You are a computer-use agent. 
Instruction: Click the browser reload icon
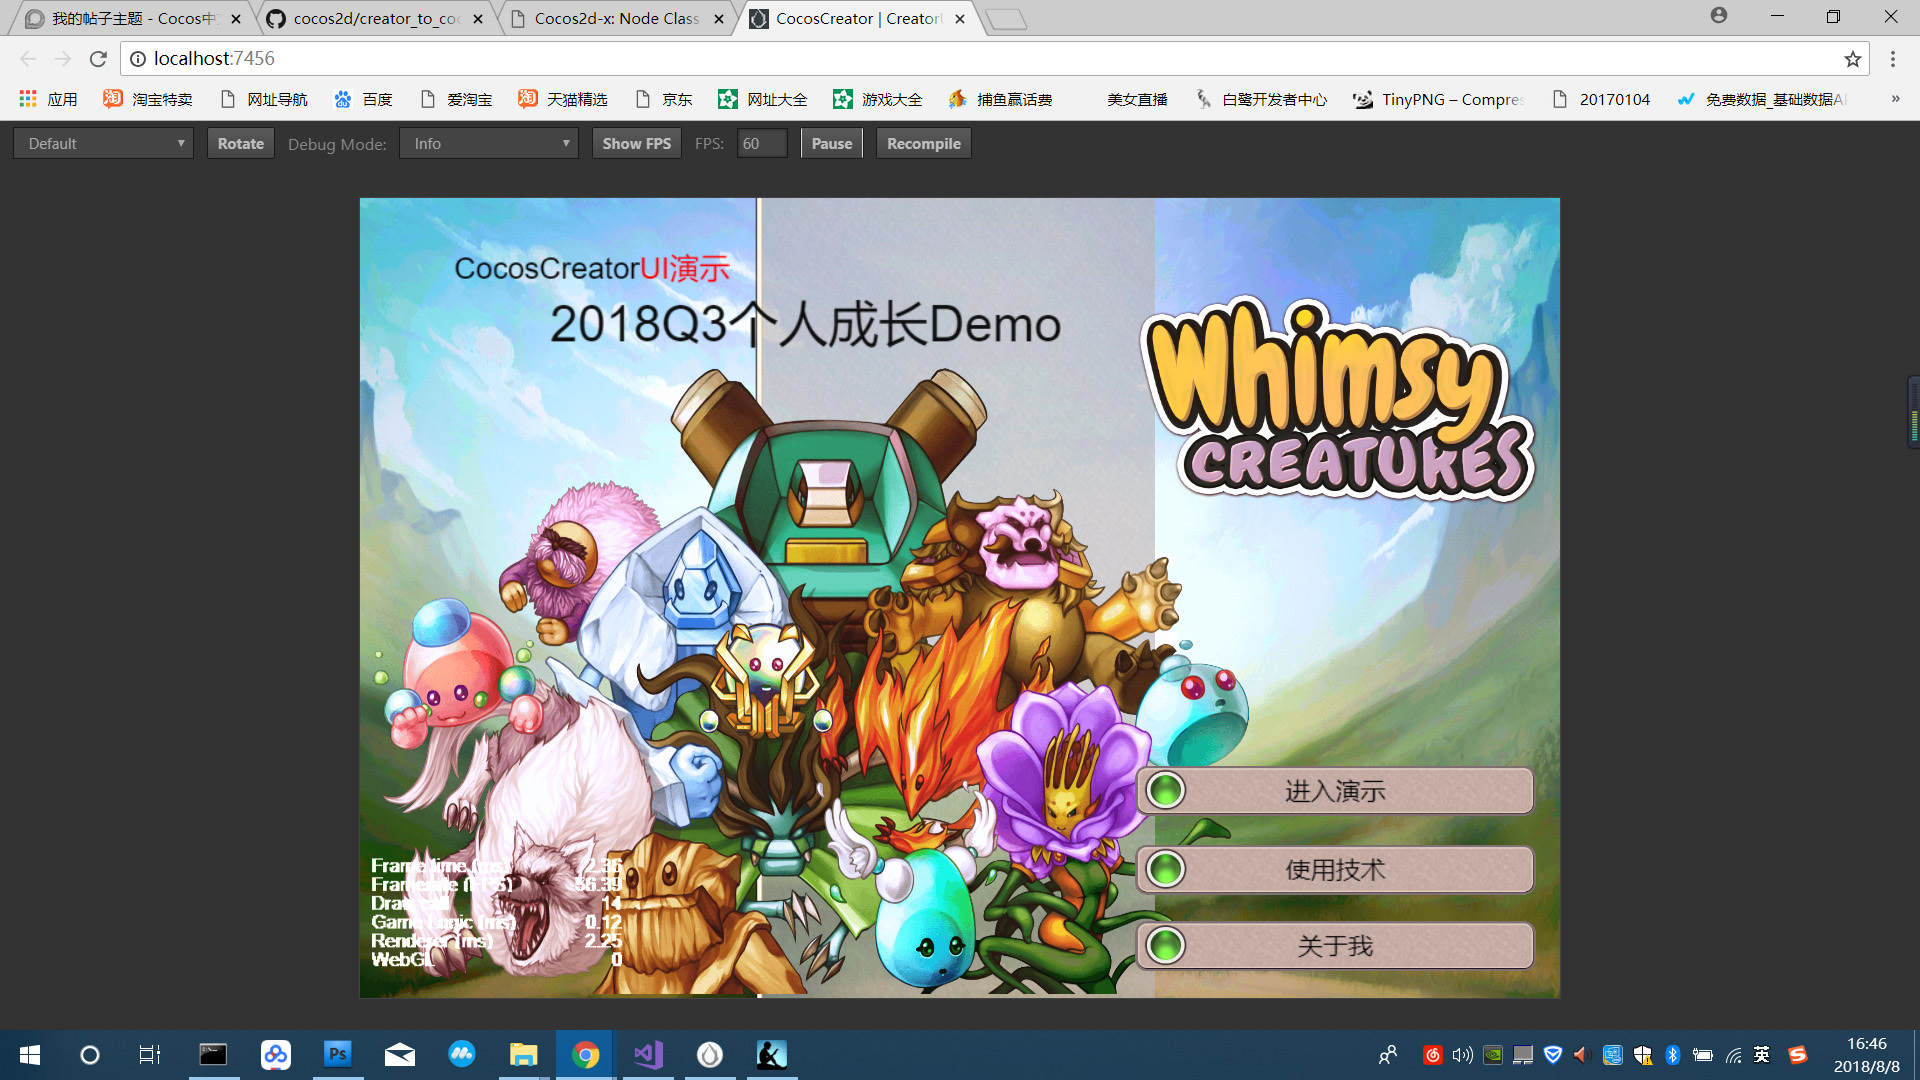coord(98,59)
